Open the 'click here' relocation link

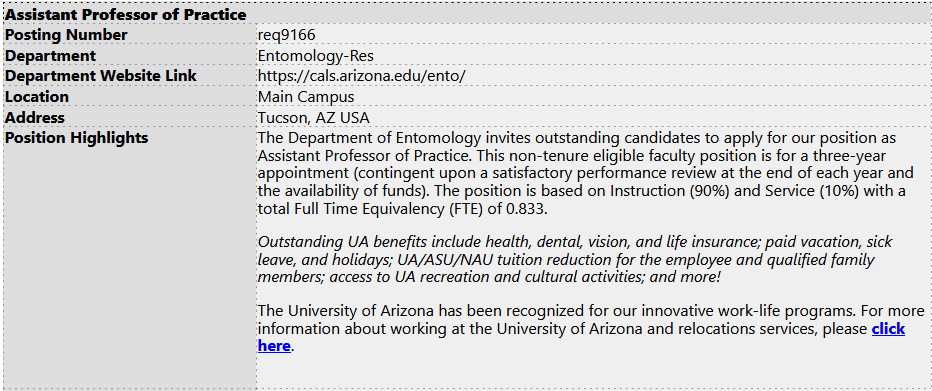point(888,329)
